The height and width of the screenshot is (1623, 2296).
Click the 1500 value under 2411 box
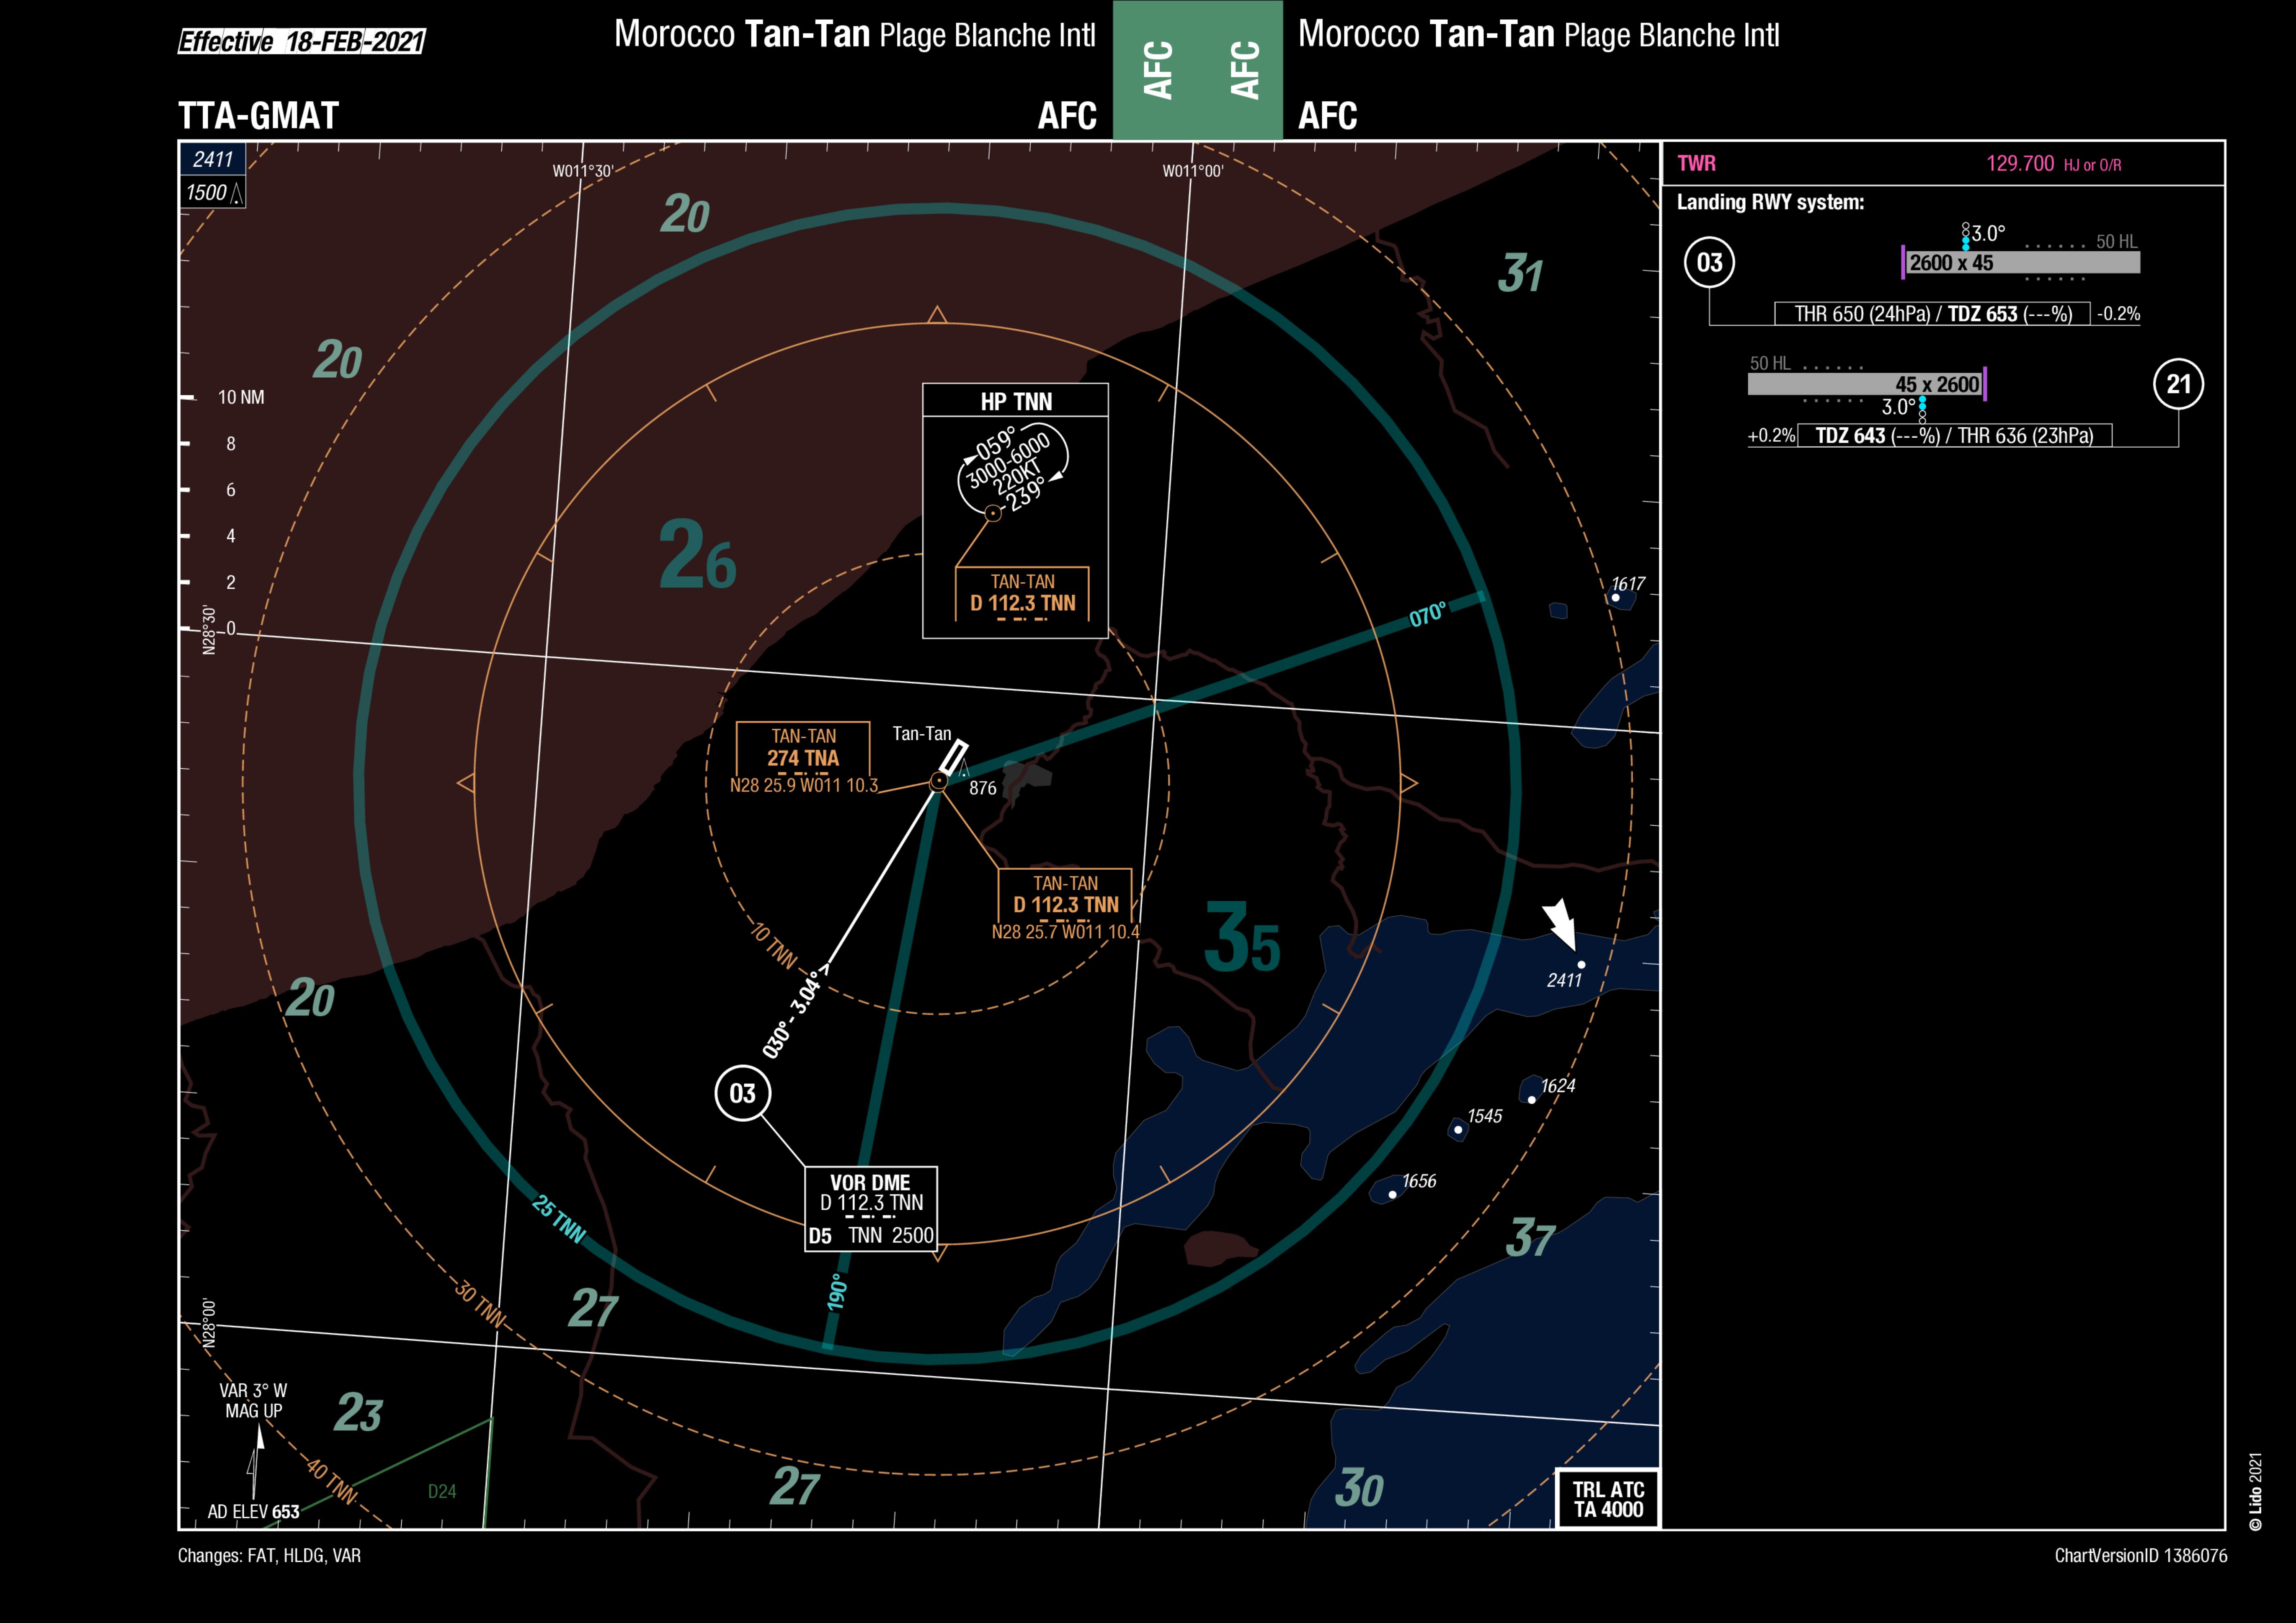206,192
